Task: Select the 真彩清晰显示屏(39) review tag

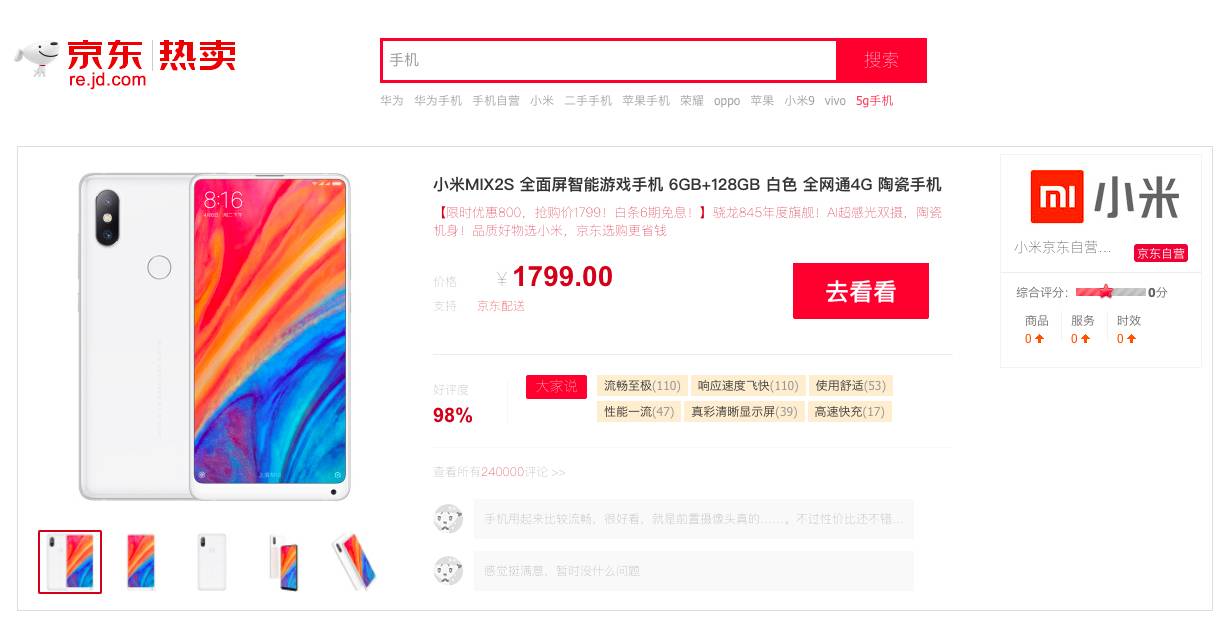Action: 744,411
